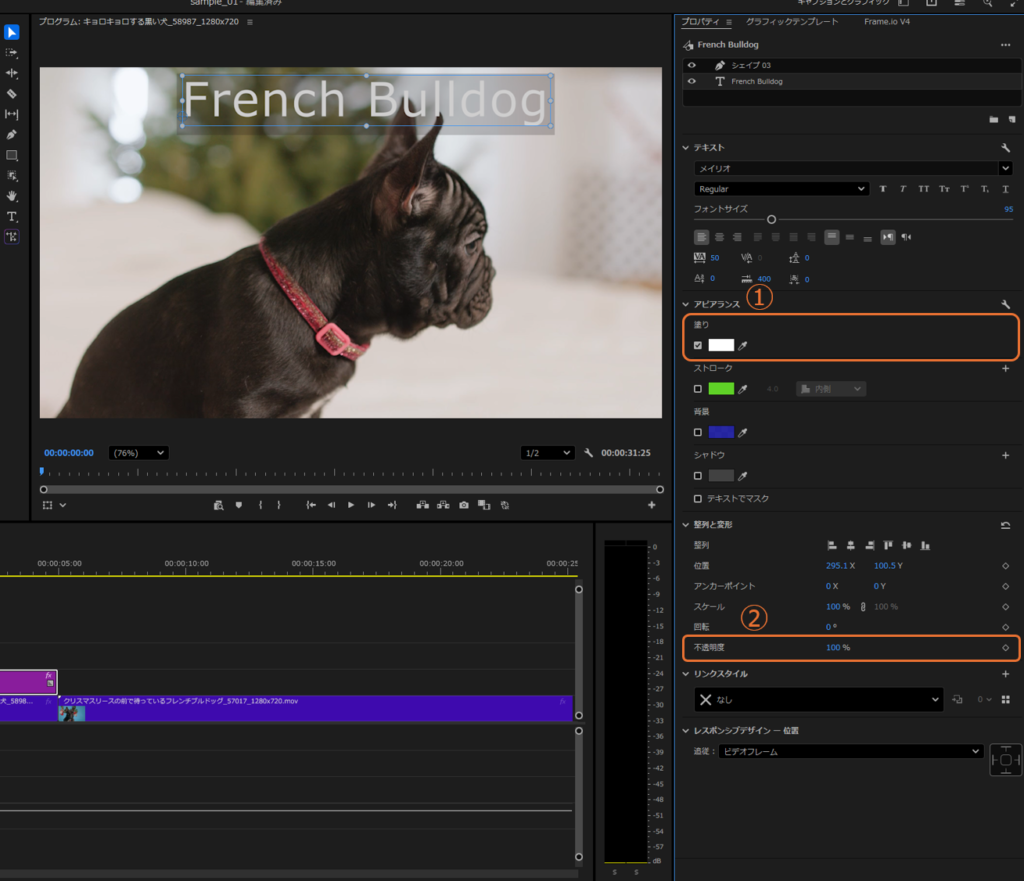This screenshot has height=881, width=1024.
Task: Go to Out point
Action: 392,505
